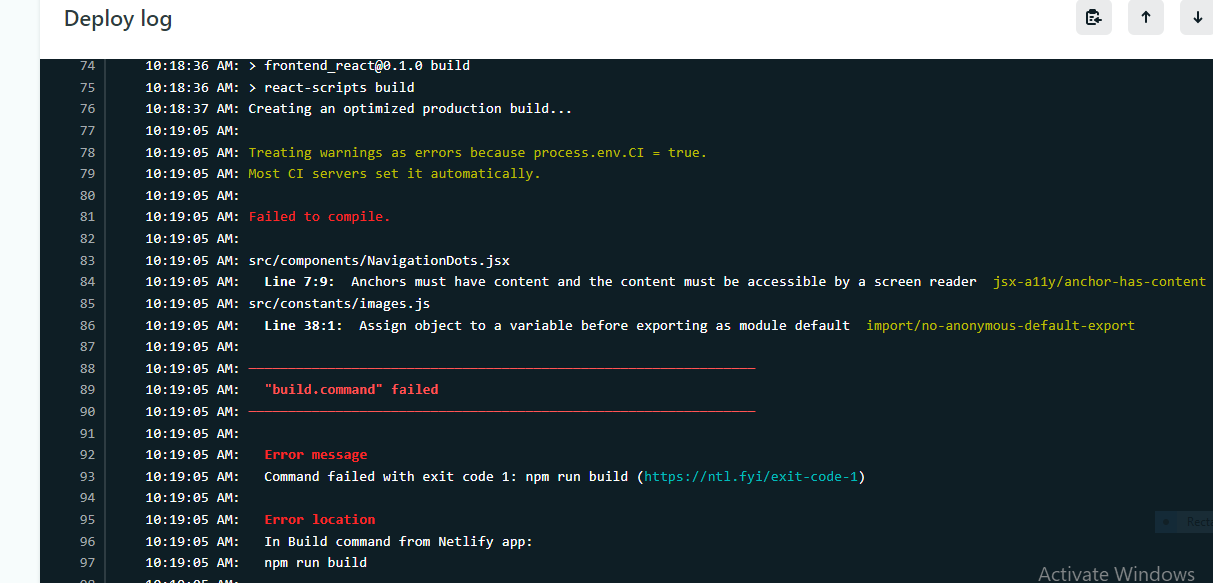The width and height of the screenshot is (1213, 583).
Task: Click line number 74 in the gutter
Action: [x=87, y=65]
